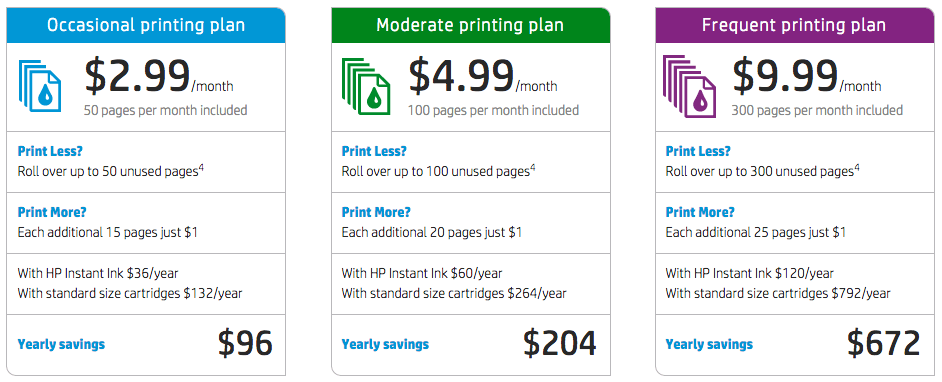Open Print Less link in Occasional plan
Image resolution: width=942 pixels, height=382 pixels.
tap(50, 151)
